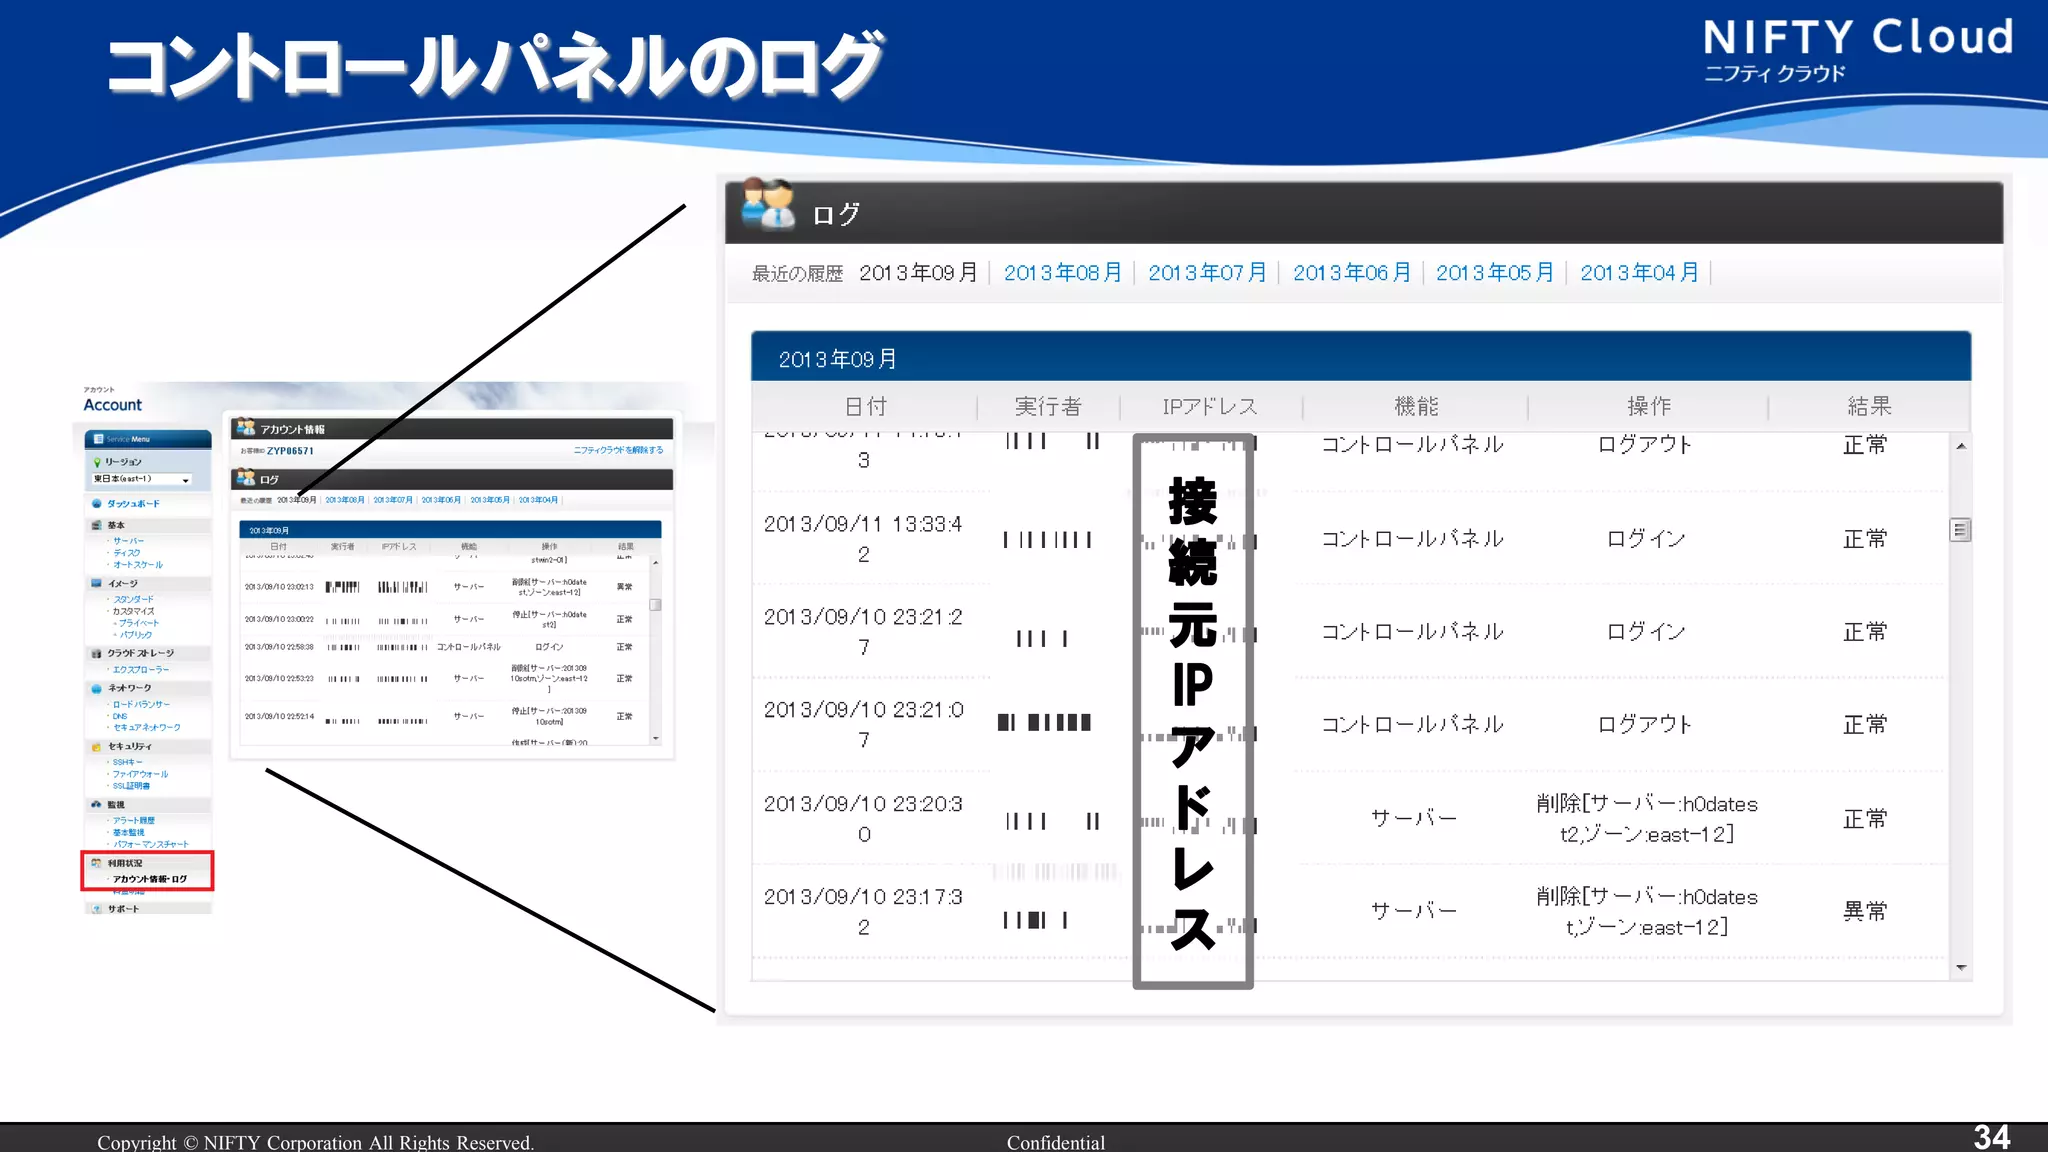Open スタンダード under イメージ
Viewport: 2048px width, 1152px height.
(134, 599)
